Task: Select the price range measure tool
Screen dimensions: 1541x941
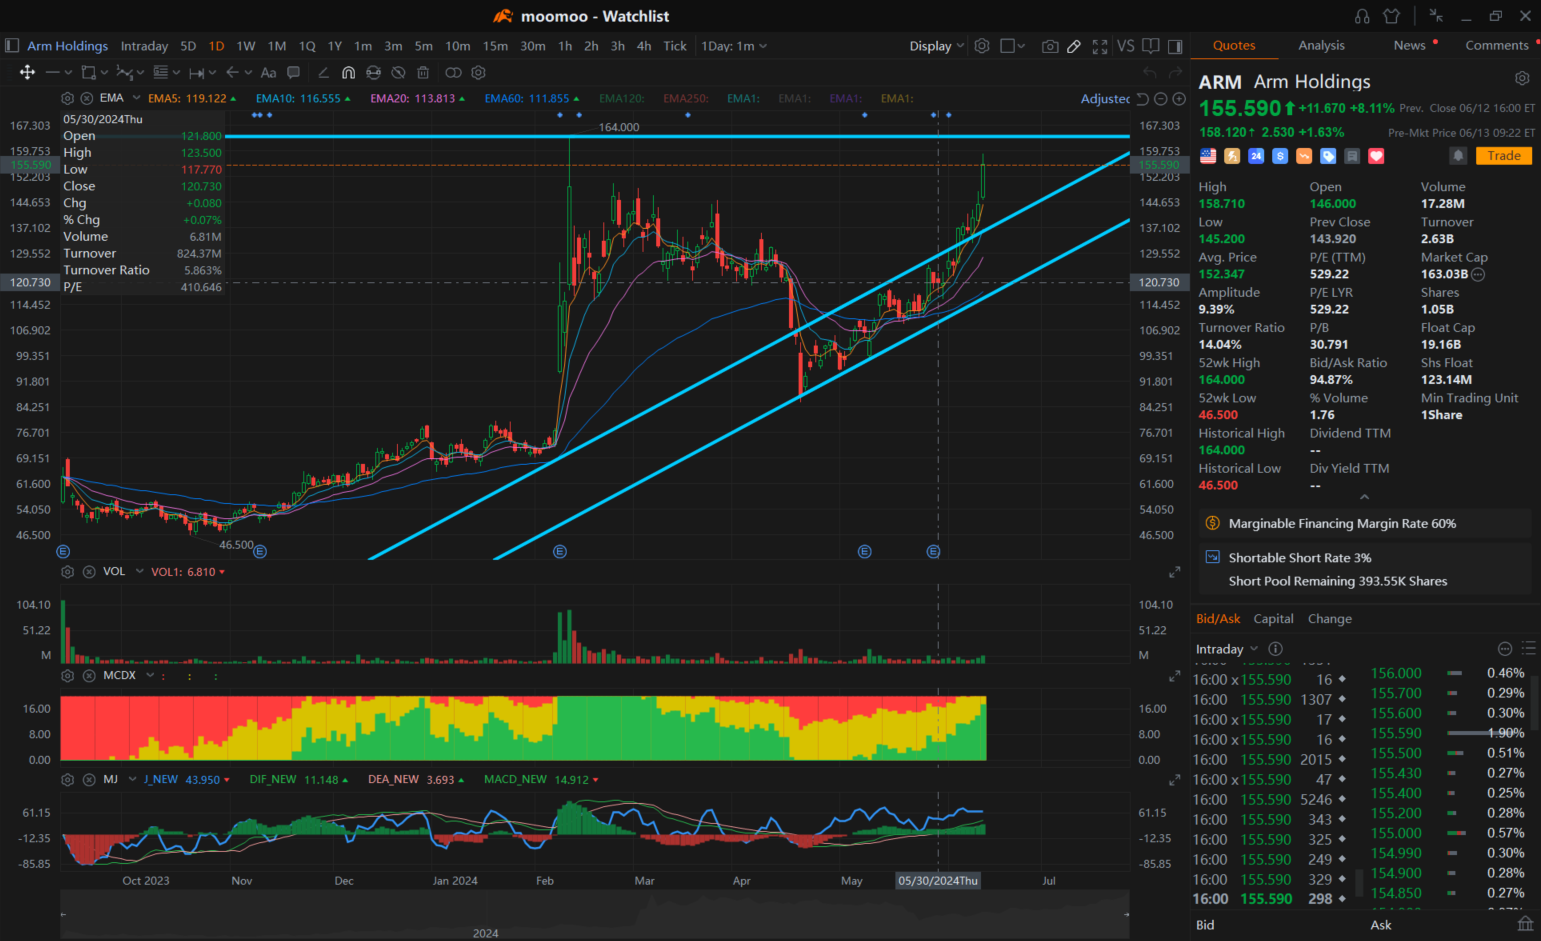Action: [196, 73]
